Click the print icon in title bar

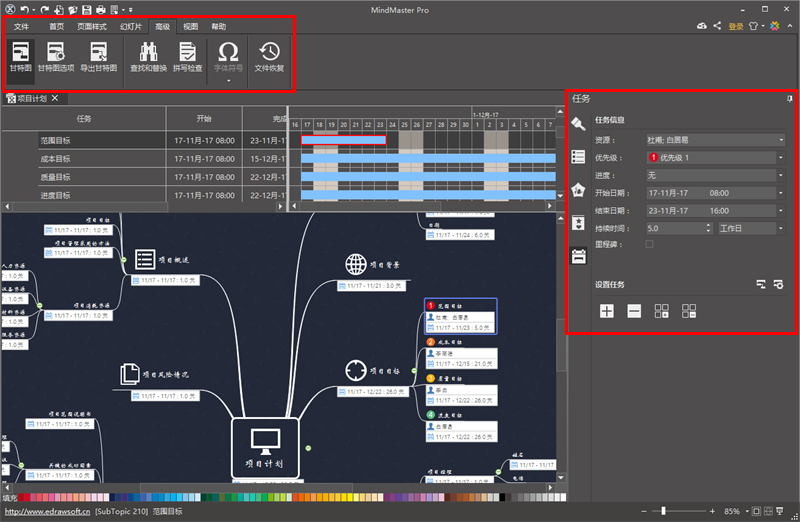pyautogui.click(x=101, y=10)
